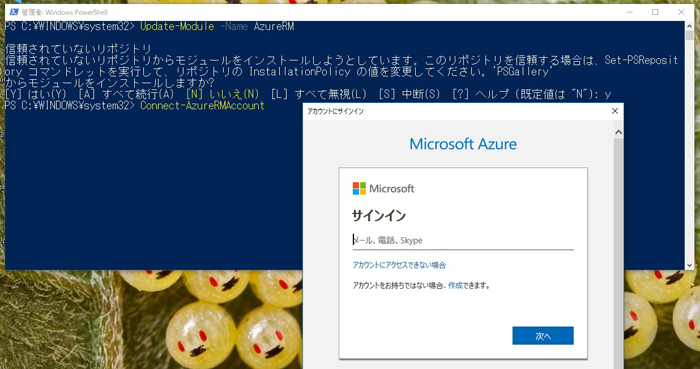The width and height of the screenshot is (700, 369).
Task: Click the PowerShell window scroll-up arrow
Action: pos(689,26)
